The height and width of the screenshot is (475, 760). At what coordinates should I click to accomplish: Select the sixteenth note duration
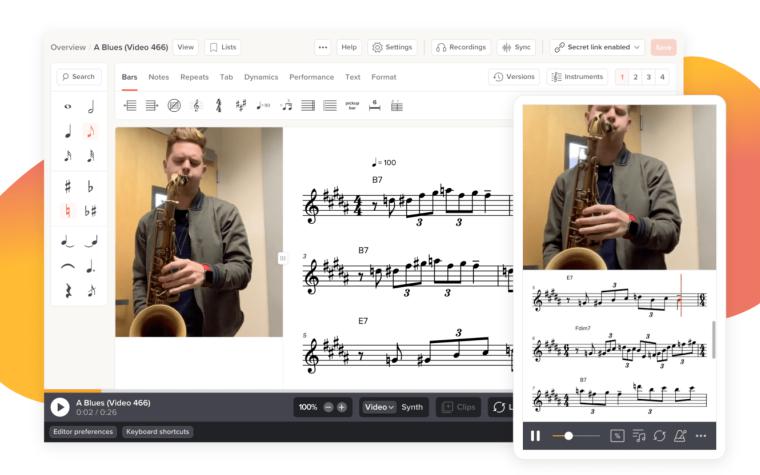[x=67, y=156]
